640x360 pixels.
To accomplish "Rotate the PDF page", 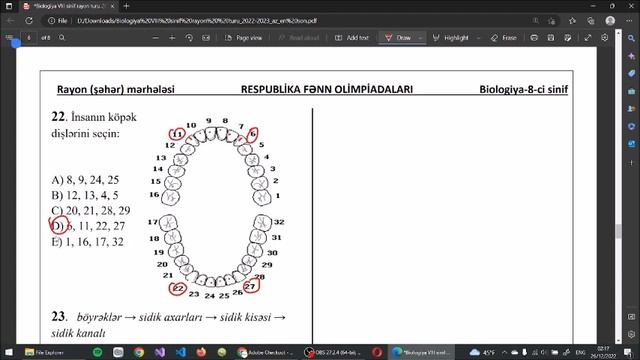I will [189, 38].
